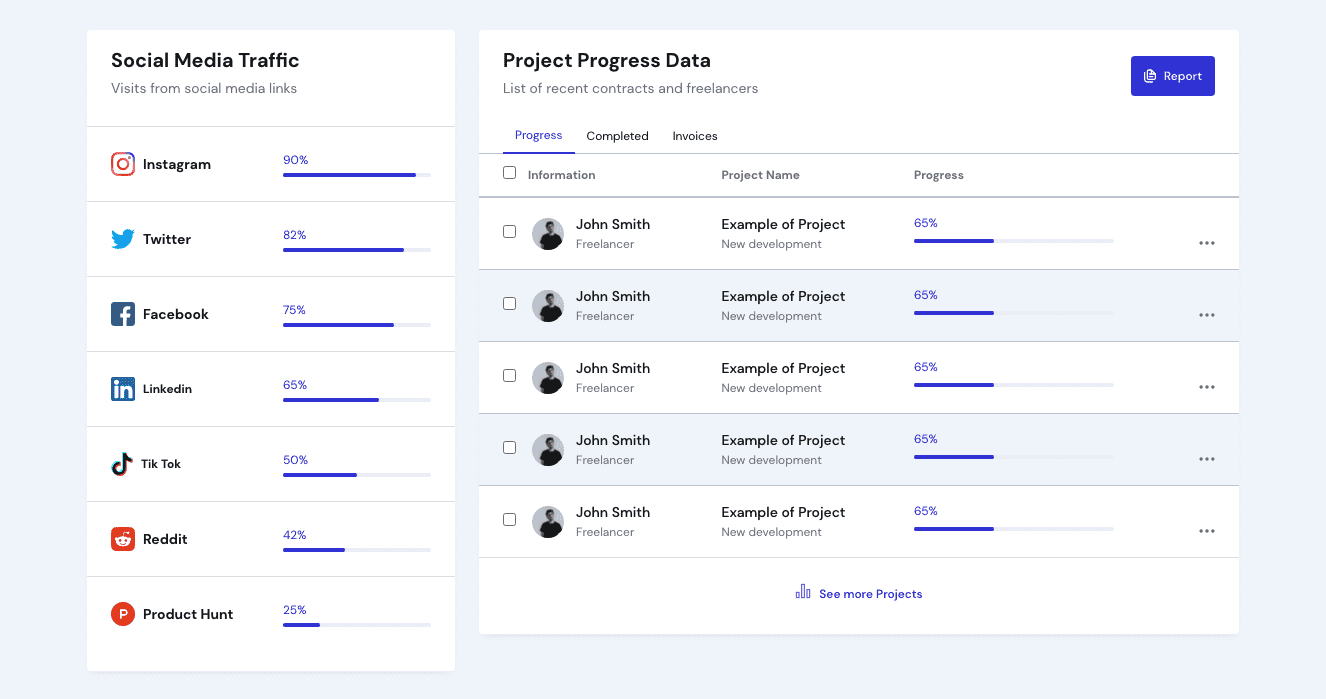Image resolution: width=1326 pixels, height=699 pixels.
Task: Check the last John Smith row checkbox
Action: pyautogui.click(x=510, y=520)
